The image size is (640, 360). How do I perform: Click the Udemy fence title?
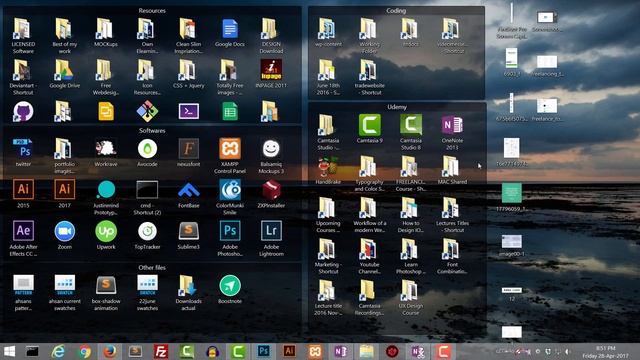(x=397, y=107)
